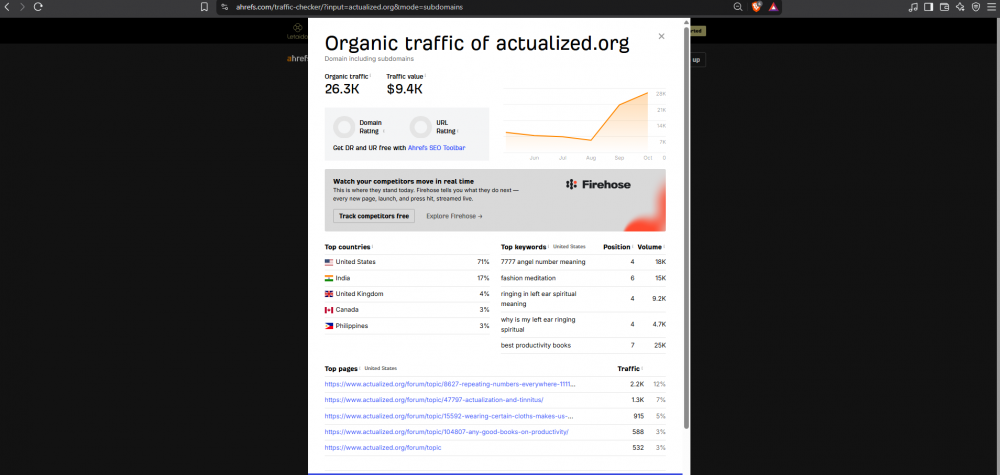1000x475 pixels.
Task: Click the $9.4K traffic value figure
Action: pyautogui.click(x=404, y=89)
